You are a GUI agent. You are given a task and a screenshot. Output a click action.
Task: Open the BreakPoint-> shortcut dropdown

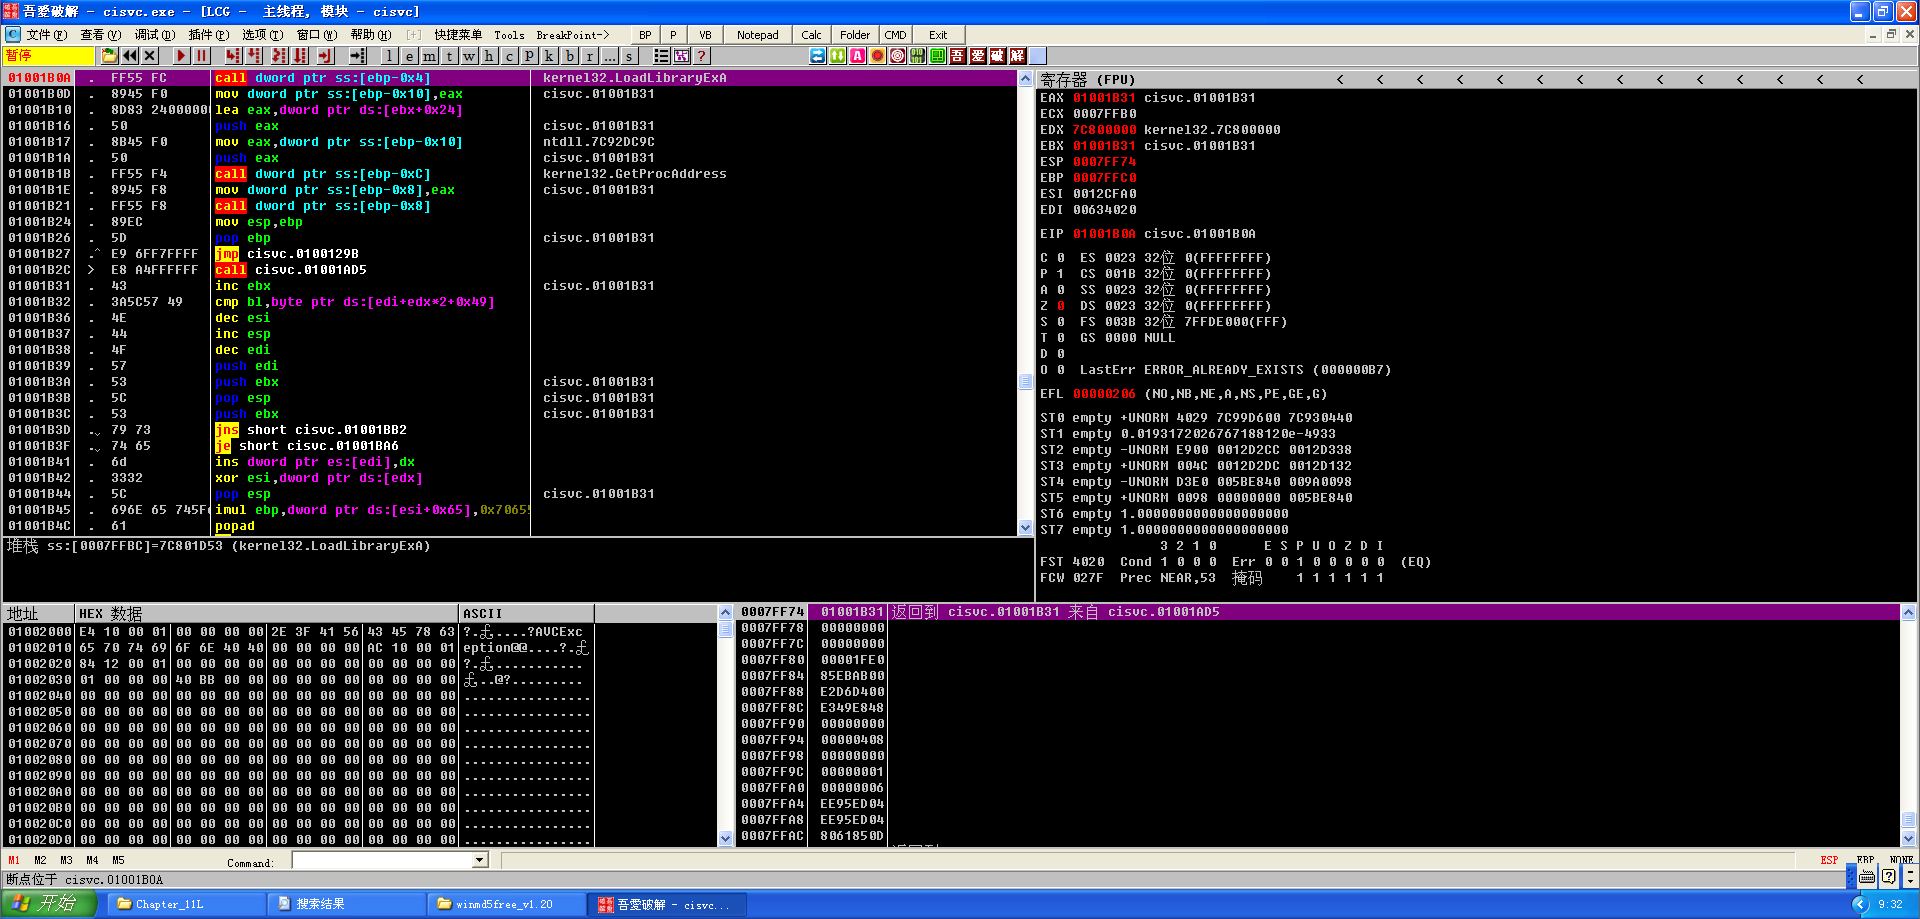click(572, 35)
